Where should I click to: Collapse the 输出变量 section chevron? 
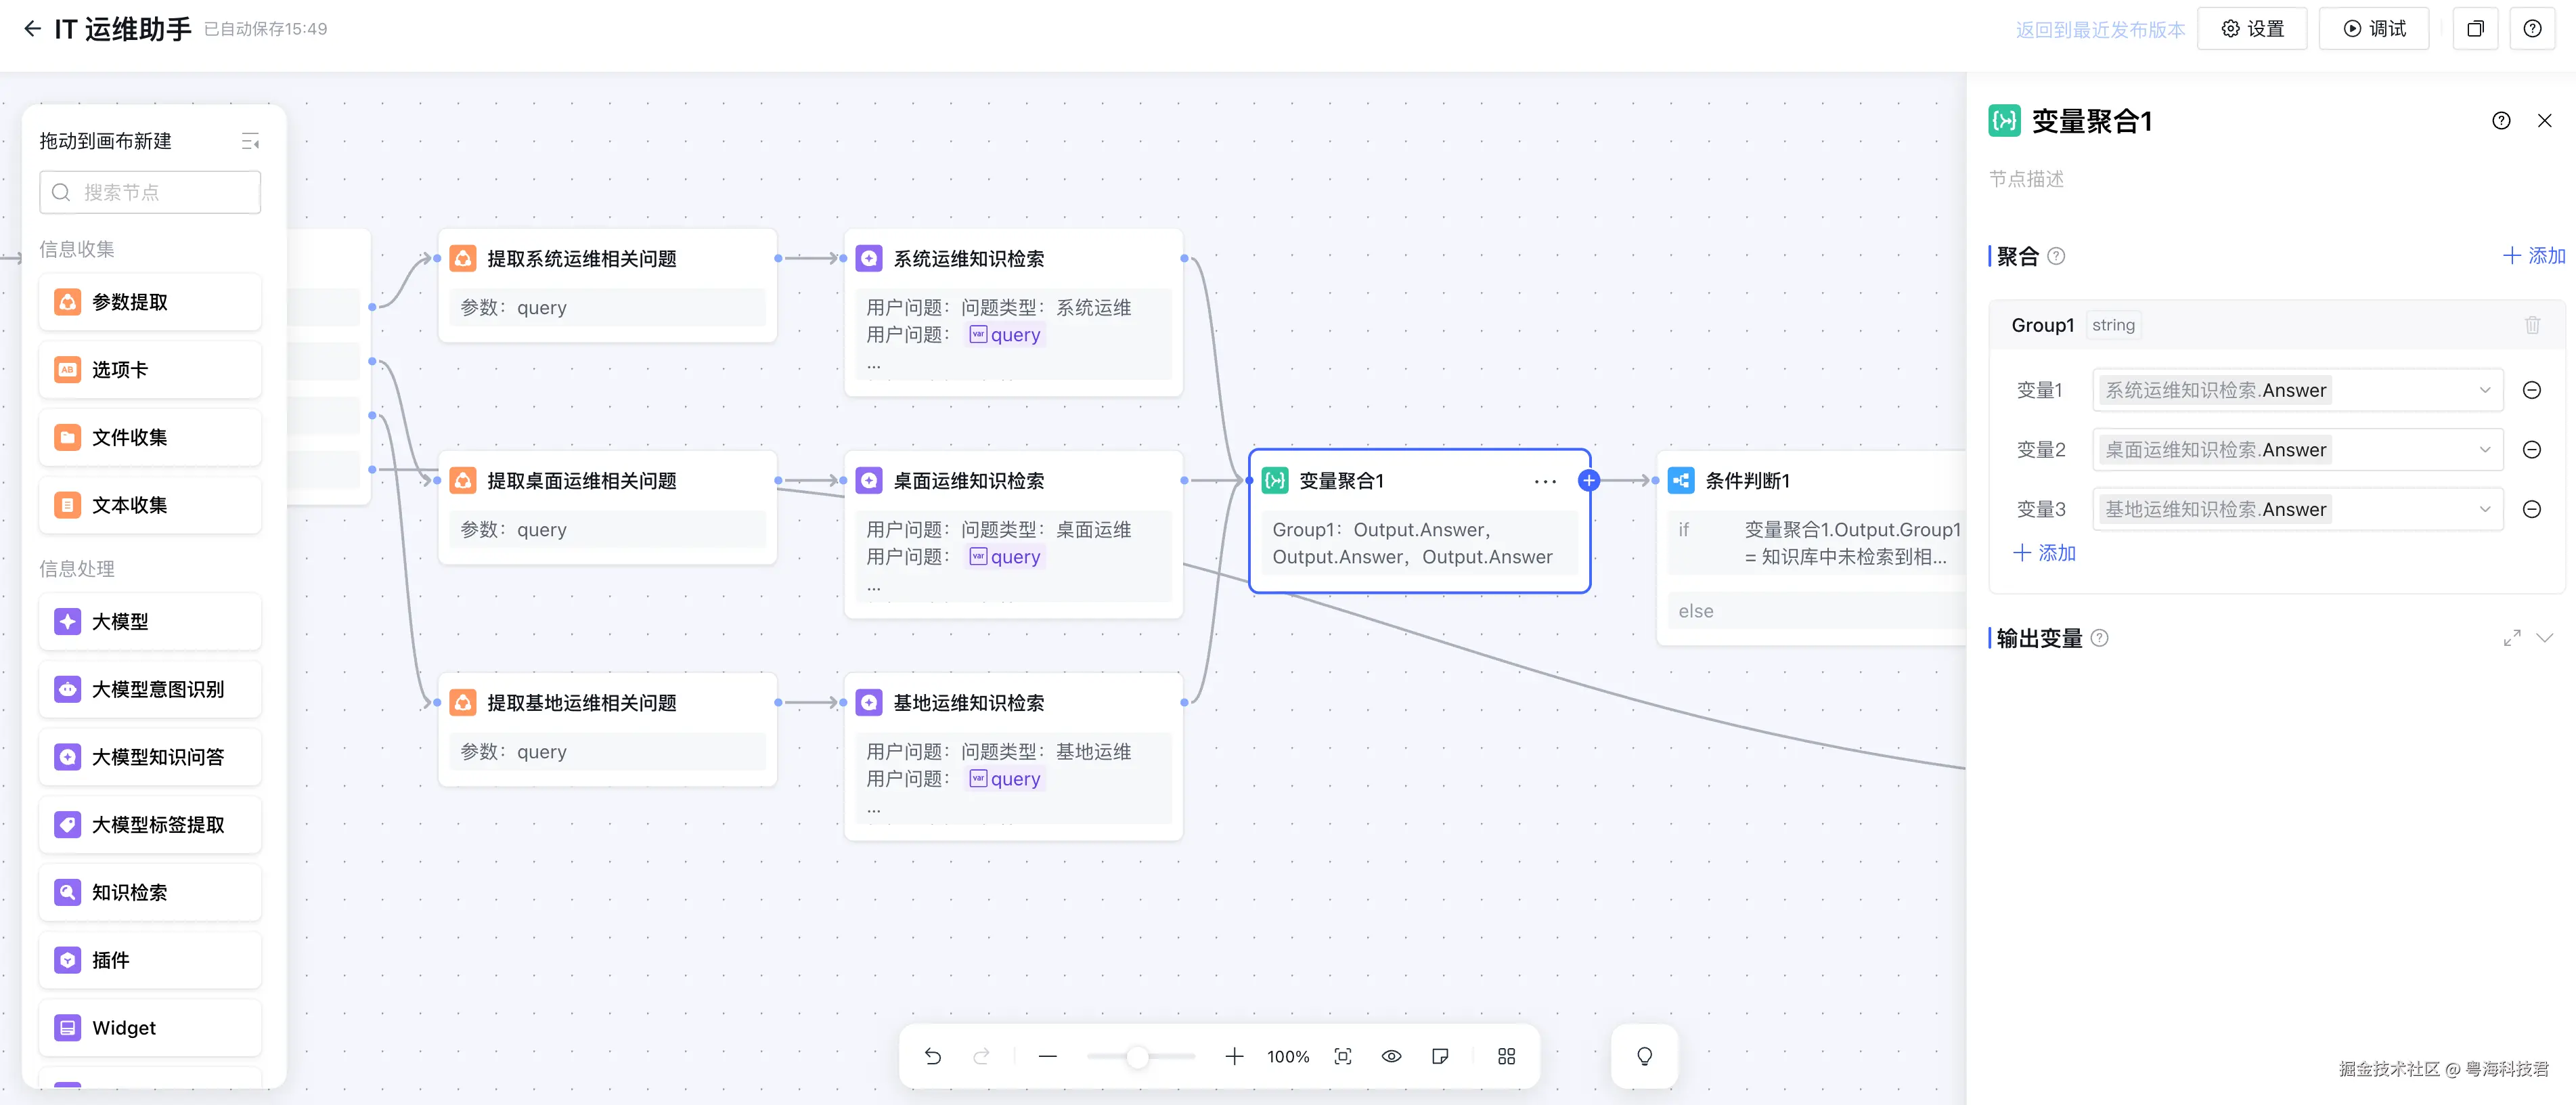coord(2545,638)
